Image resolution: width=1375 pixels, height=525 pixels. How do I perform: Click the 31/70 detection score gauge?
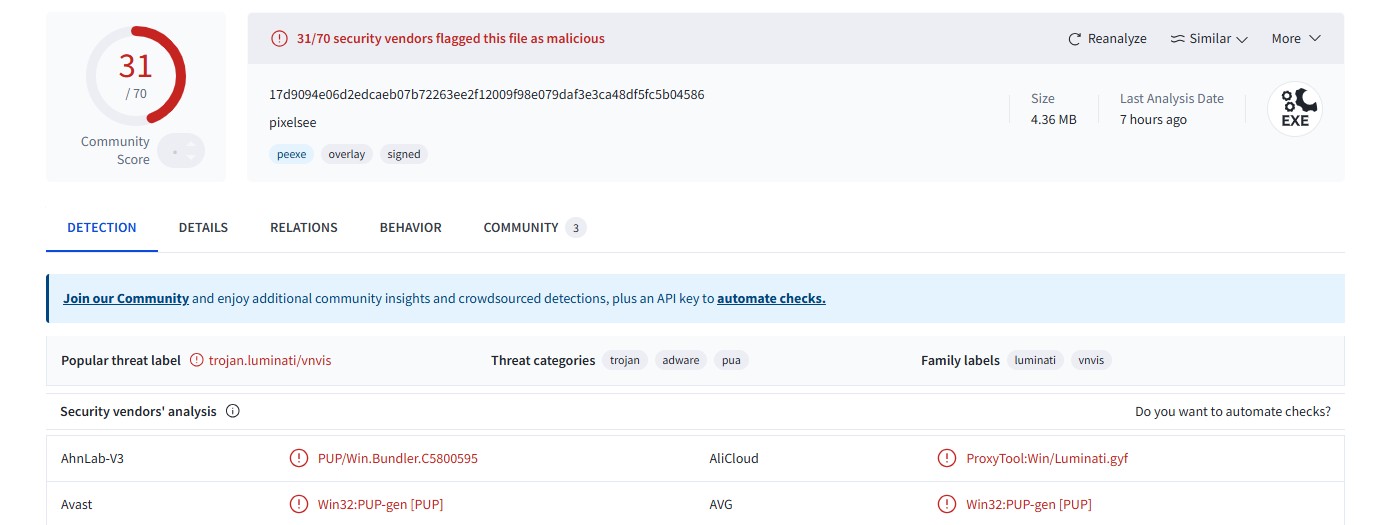point(136,77)
